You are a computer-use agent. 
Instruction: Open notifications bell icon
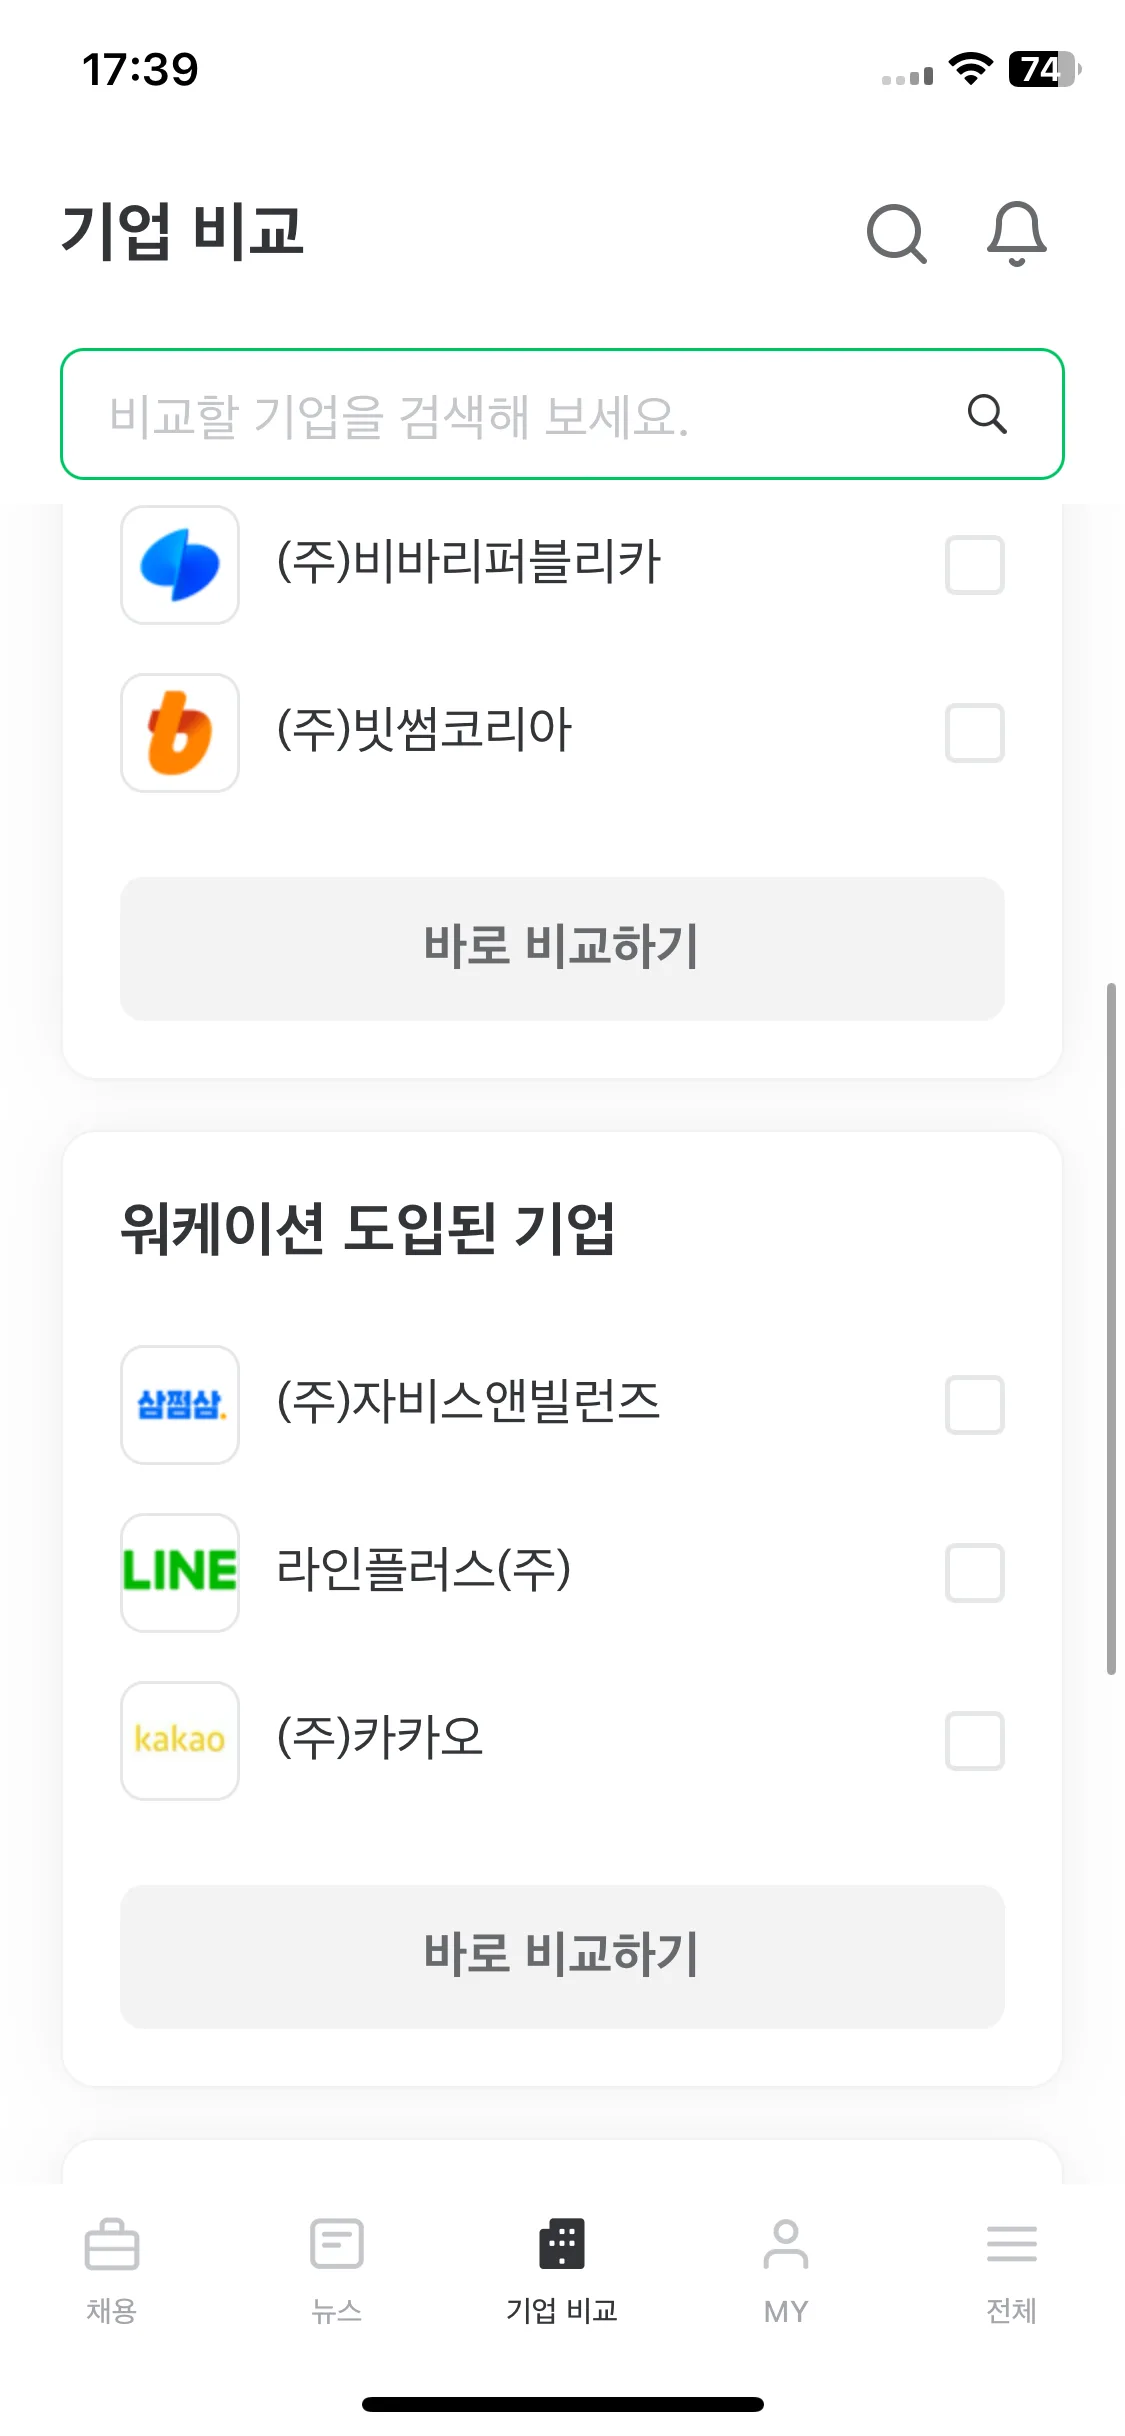[x=1016, y=234]
